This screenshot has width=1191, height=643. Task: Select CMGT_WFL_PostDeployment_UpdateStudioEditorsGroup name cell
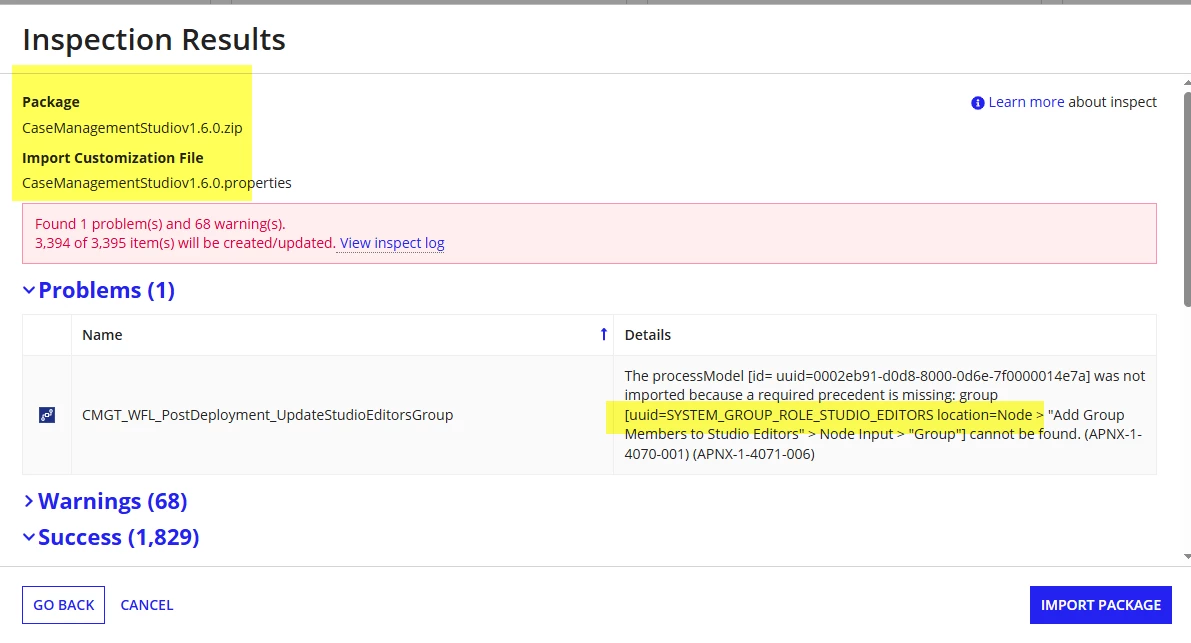point(343,415)
